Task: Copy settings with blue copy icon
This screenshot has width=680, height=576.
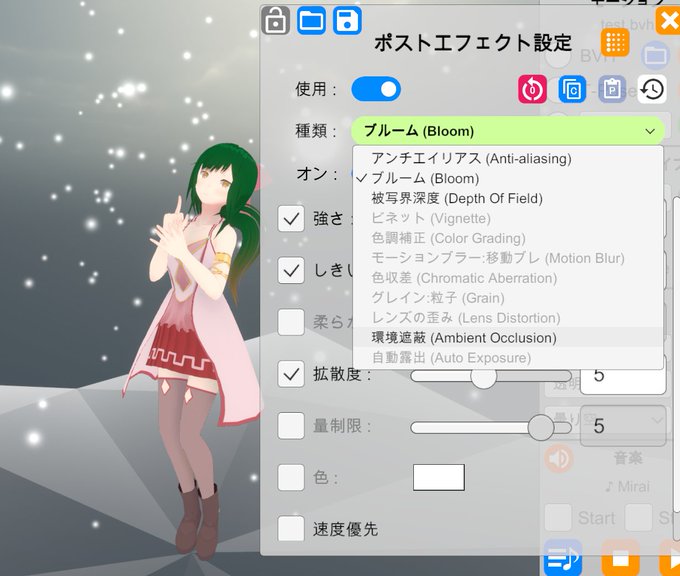Action: point(572,89)
